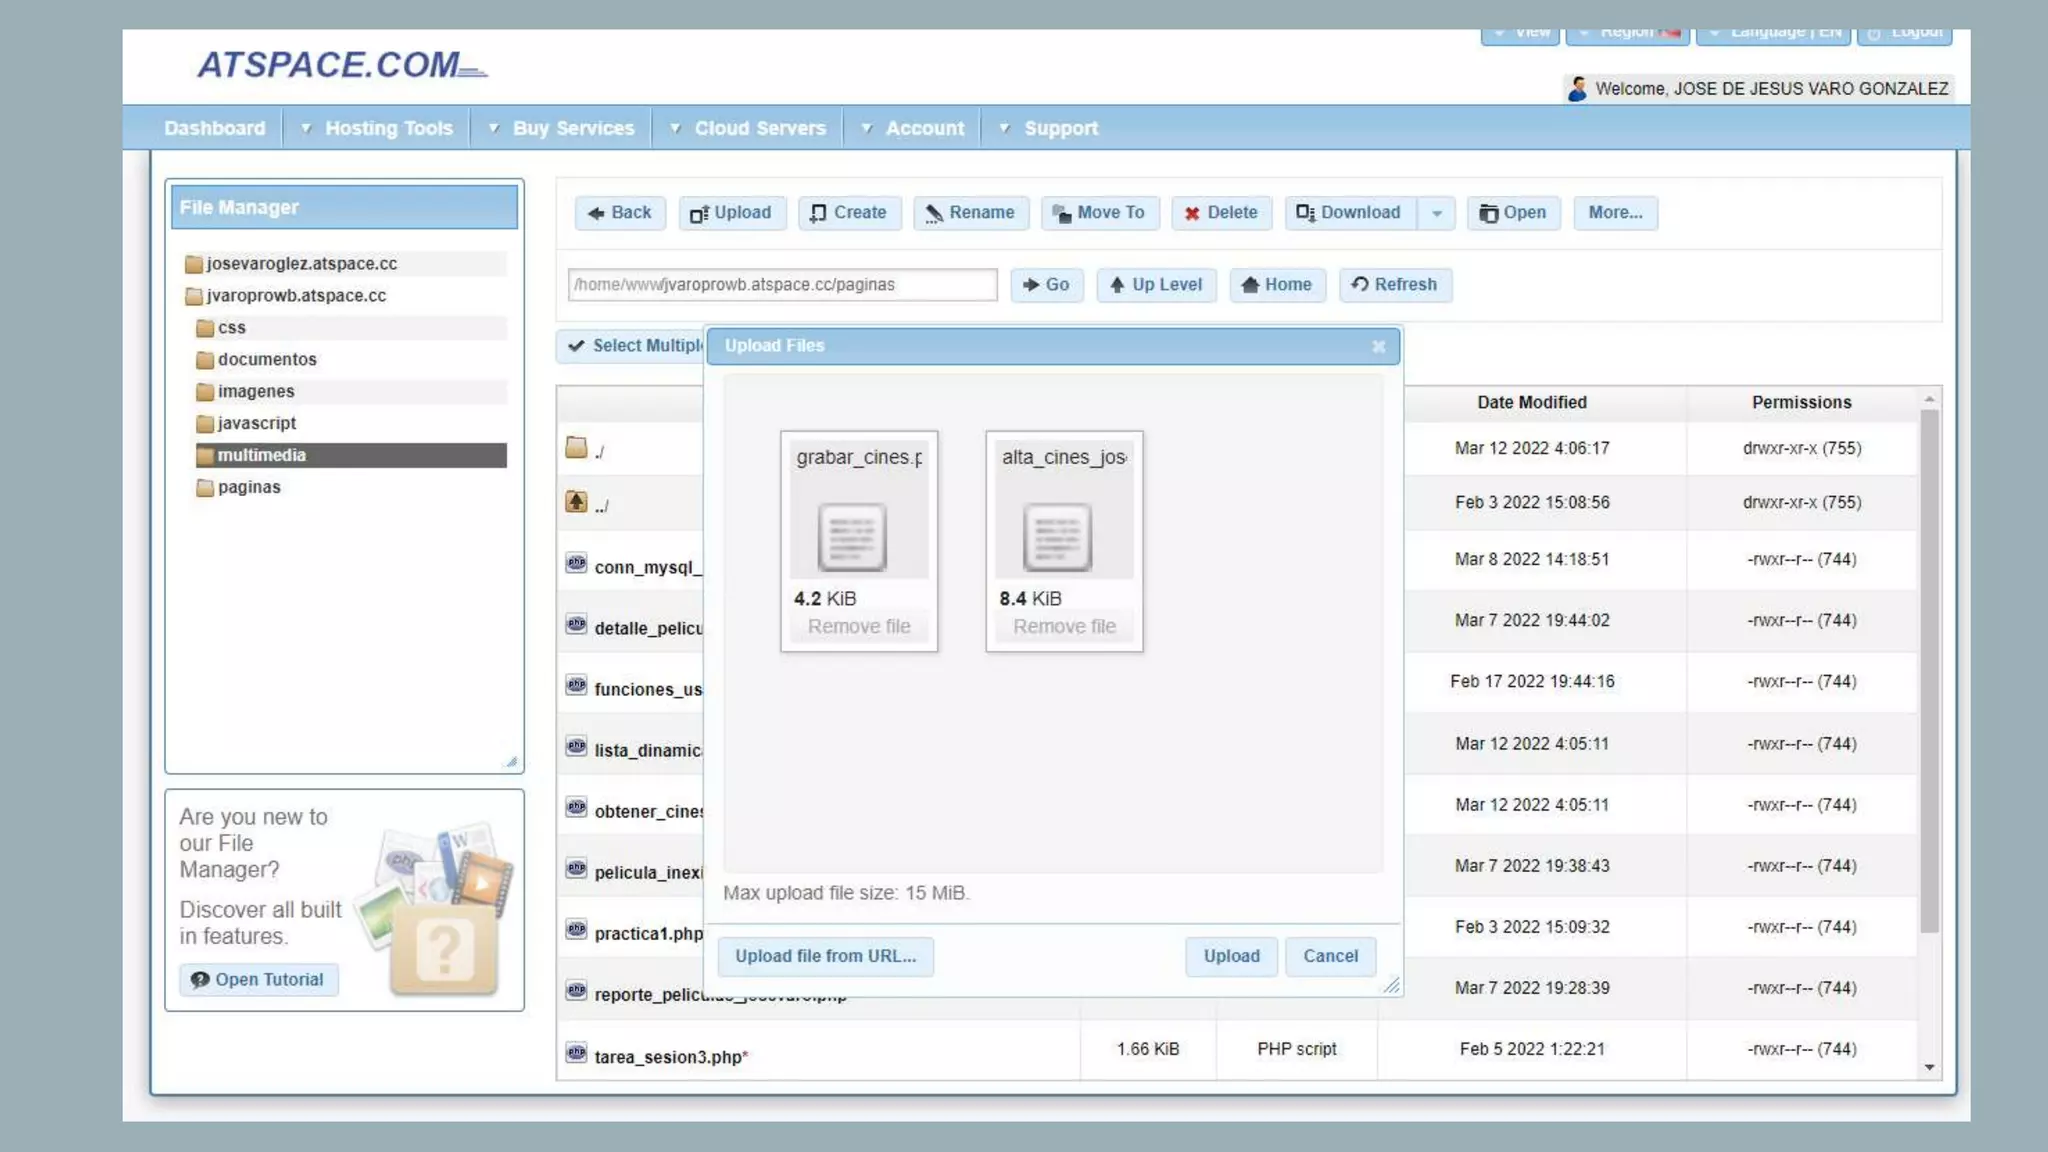Click the Refresh icon button
The height and width of the screenshot is (1152, 2048).
click(x=1360, y=285)
